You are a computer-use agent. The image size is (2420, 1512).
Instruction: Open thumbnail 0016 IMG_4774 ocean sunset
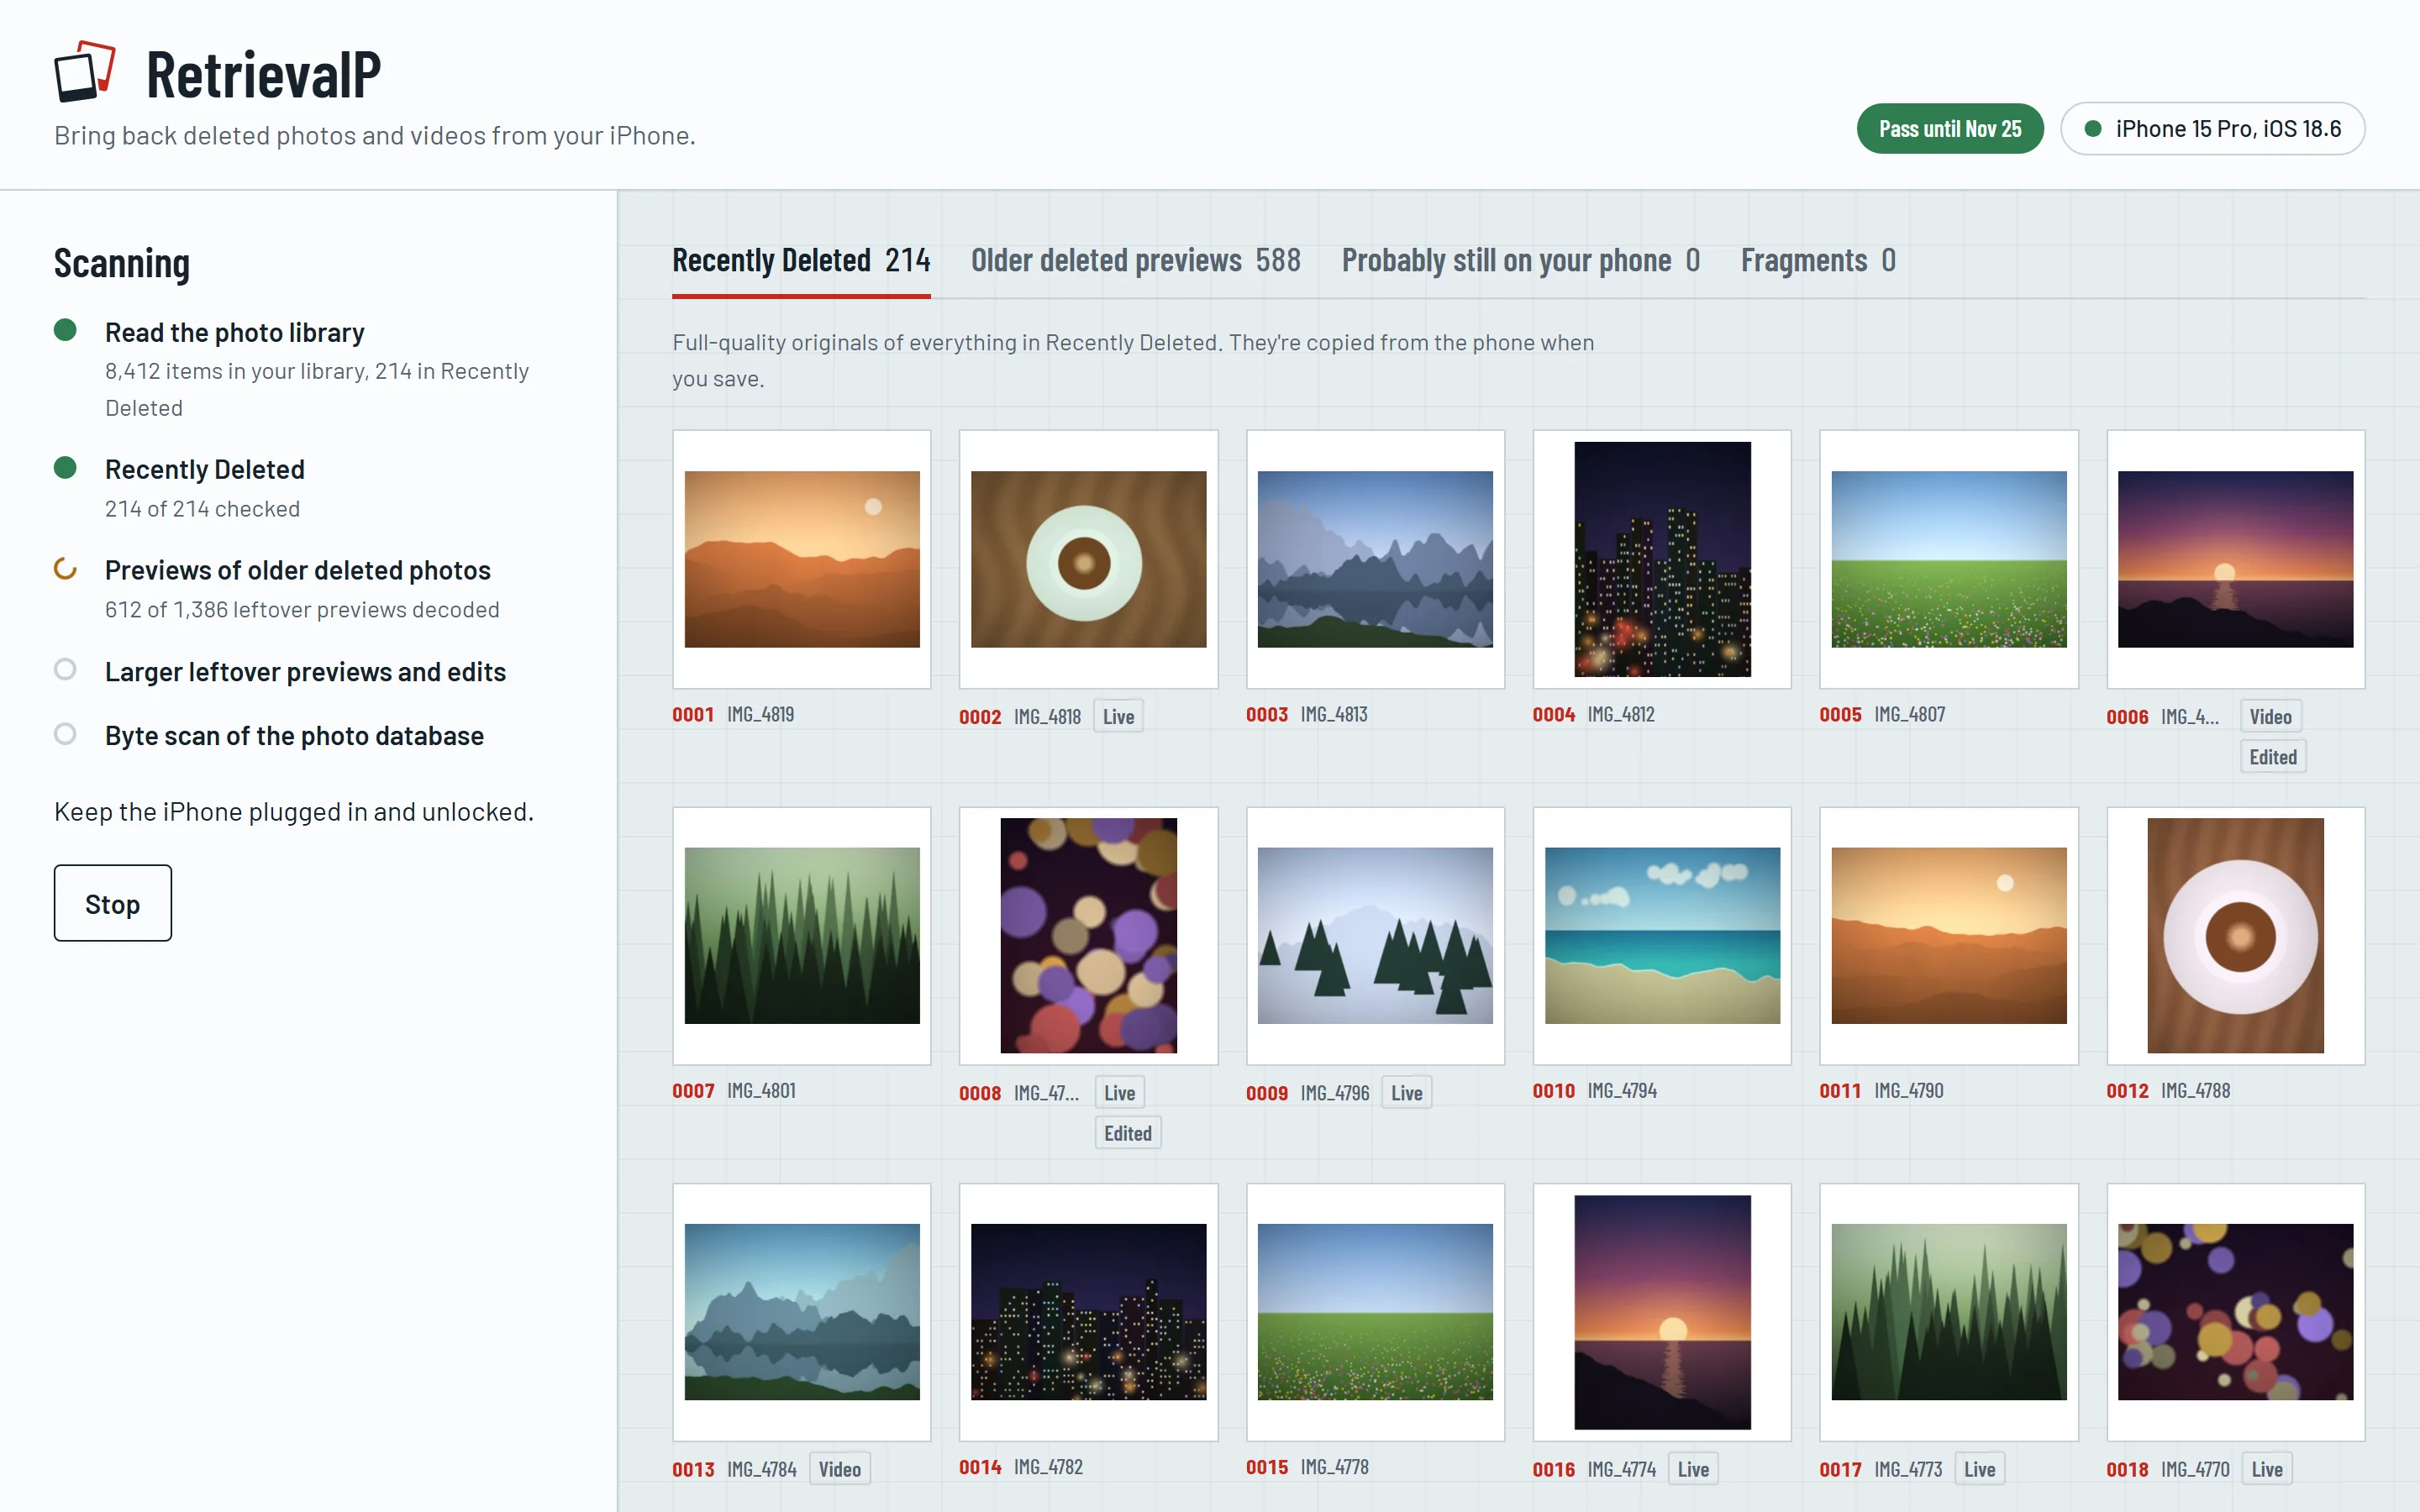pos(1662,1312)
